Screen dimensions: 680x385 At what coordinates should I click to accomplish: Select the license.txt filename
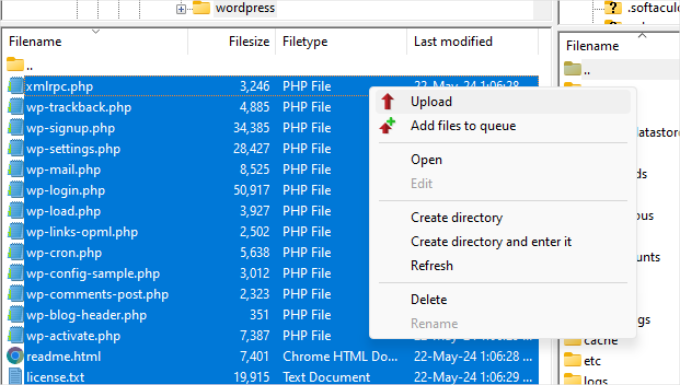coord(56,377)
